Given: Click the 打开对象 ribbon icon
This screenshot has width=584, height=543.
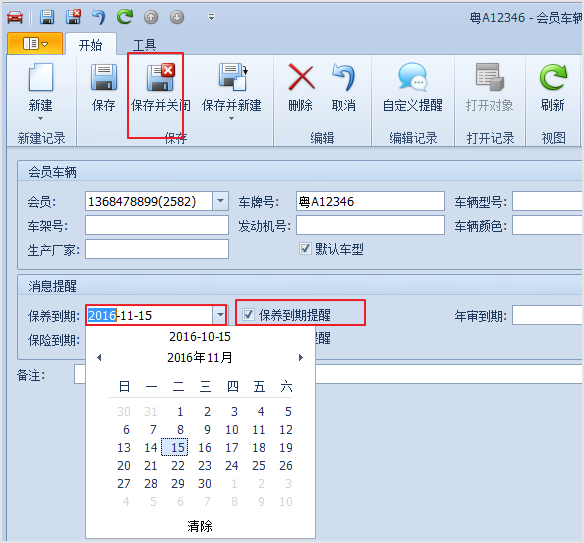Looking at the screenshot, I should click(x=489, y=77).
